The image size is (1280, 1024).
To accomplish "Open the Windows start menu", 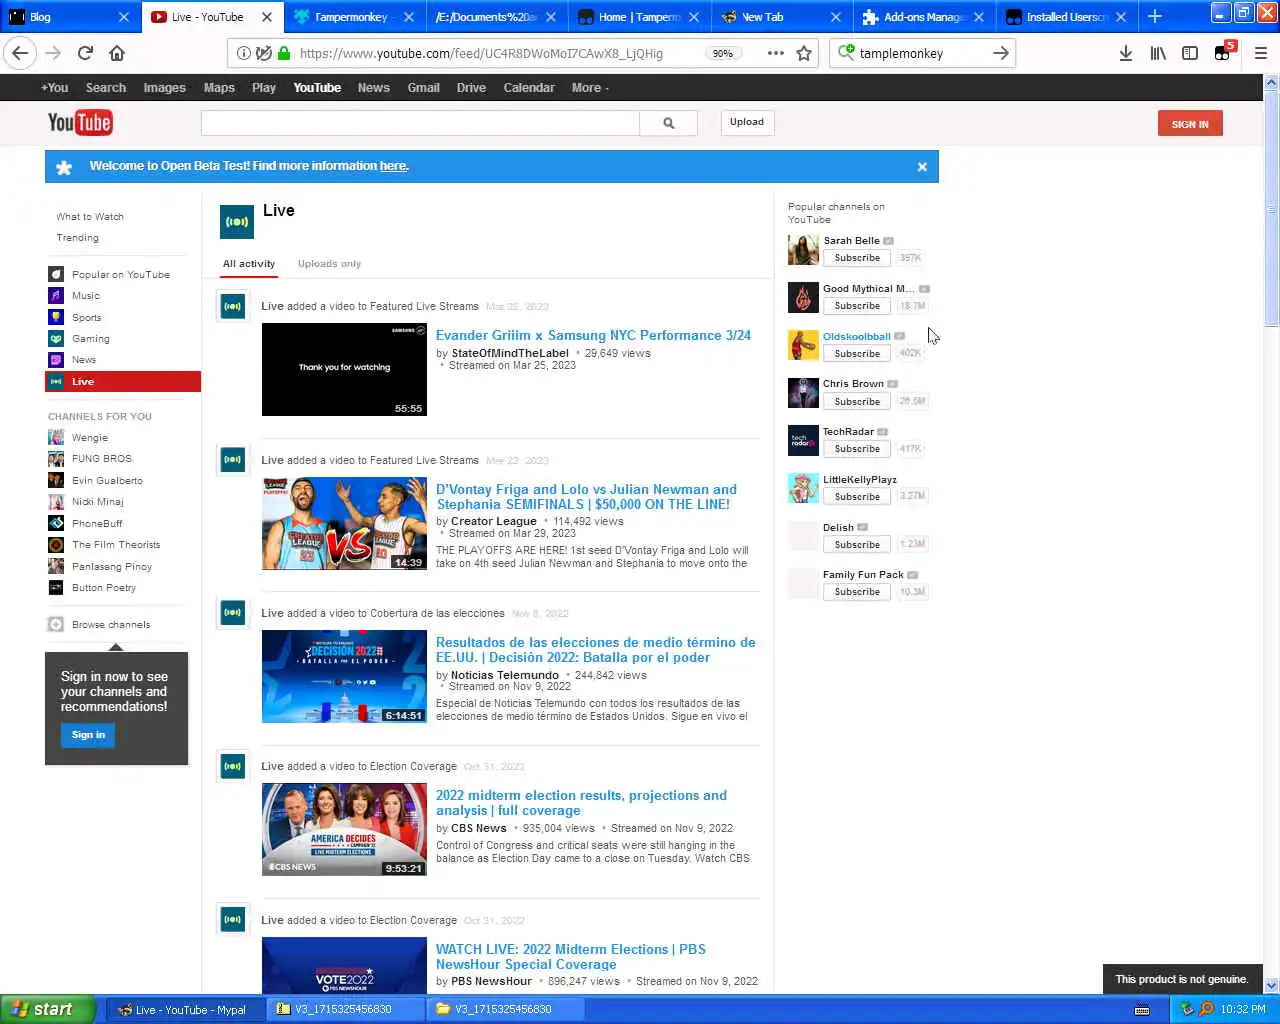I will point(48,1009).
